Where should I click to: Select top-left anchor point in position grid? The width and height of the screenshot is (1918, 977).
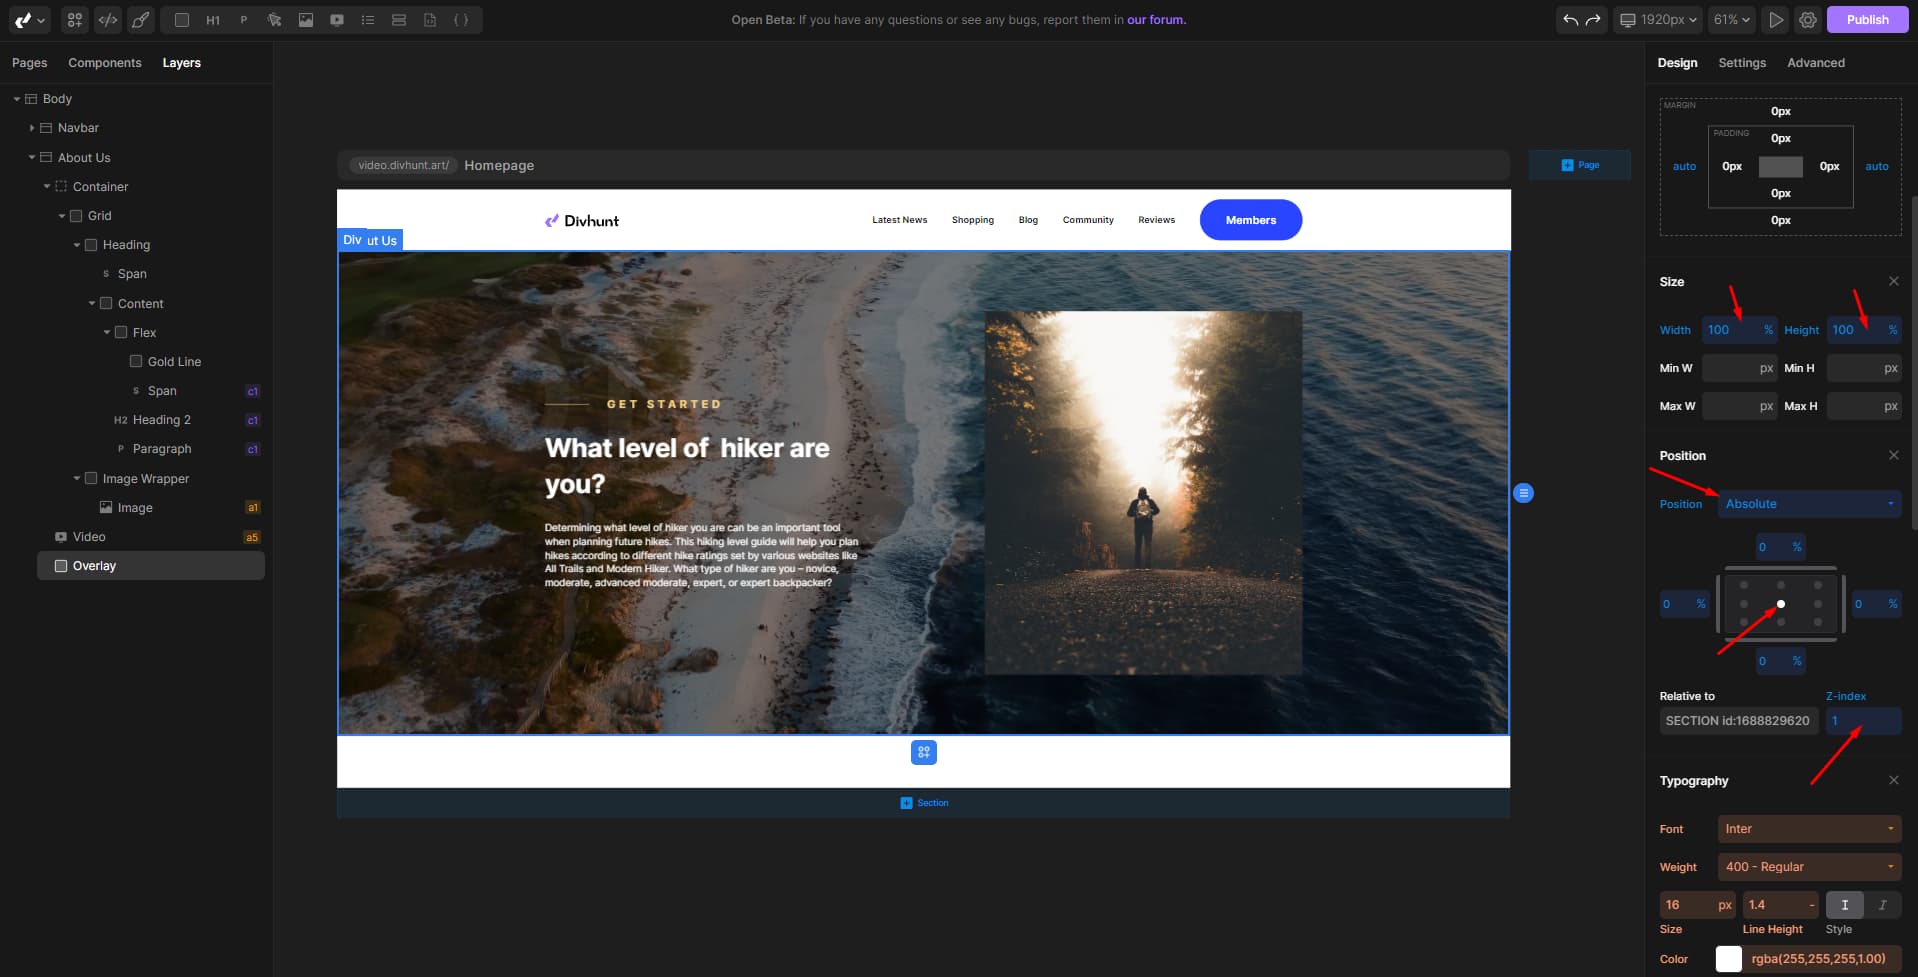tap(1744, 585)
